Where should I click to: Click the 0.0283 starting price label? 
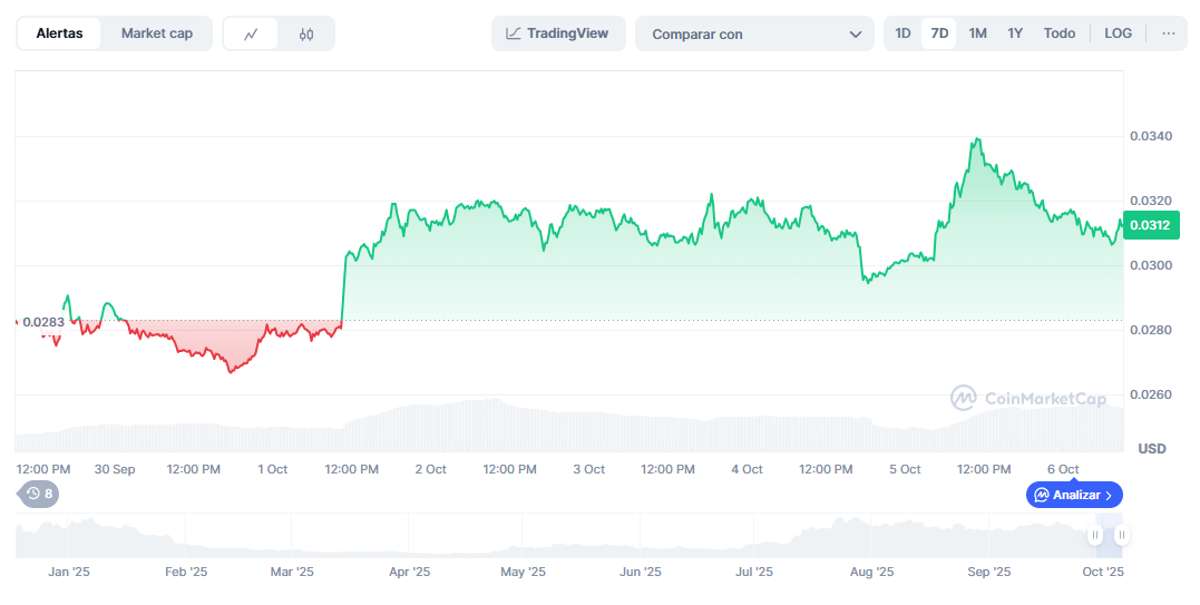click(x=43, y=322)
